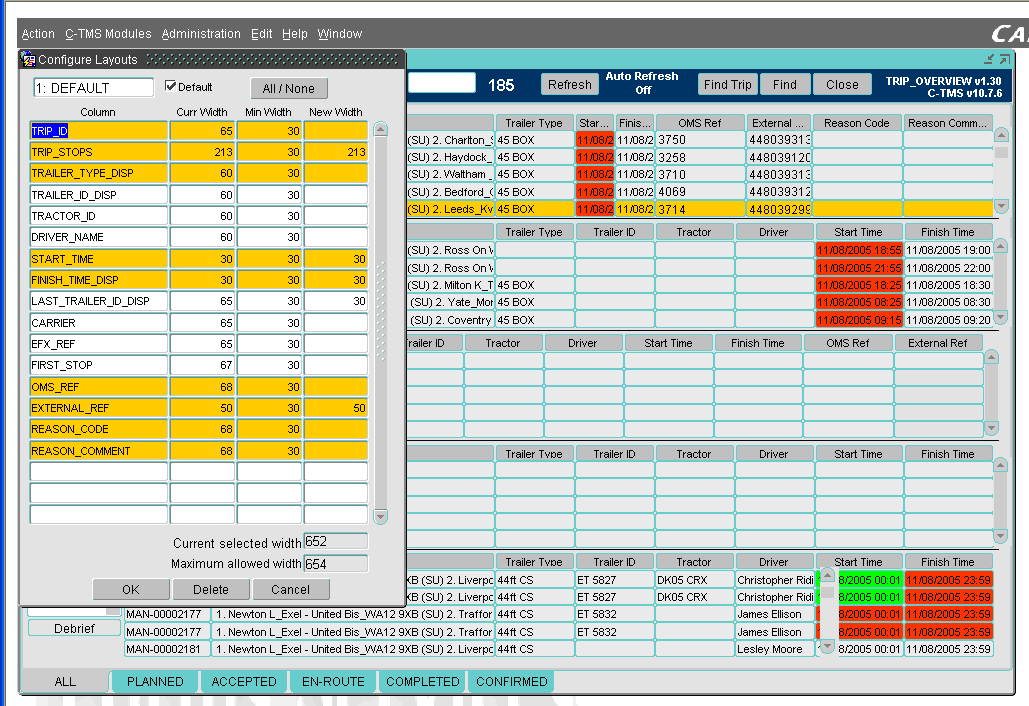
Task: Open the Edit menu
Action: click(261, 33)
